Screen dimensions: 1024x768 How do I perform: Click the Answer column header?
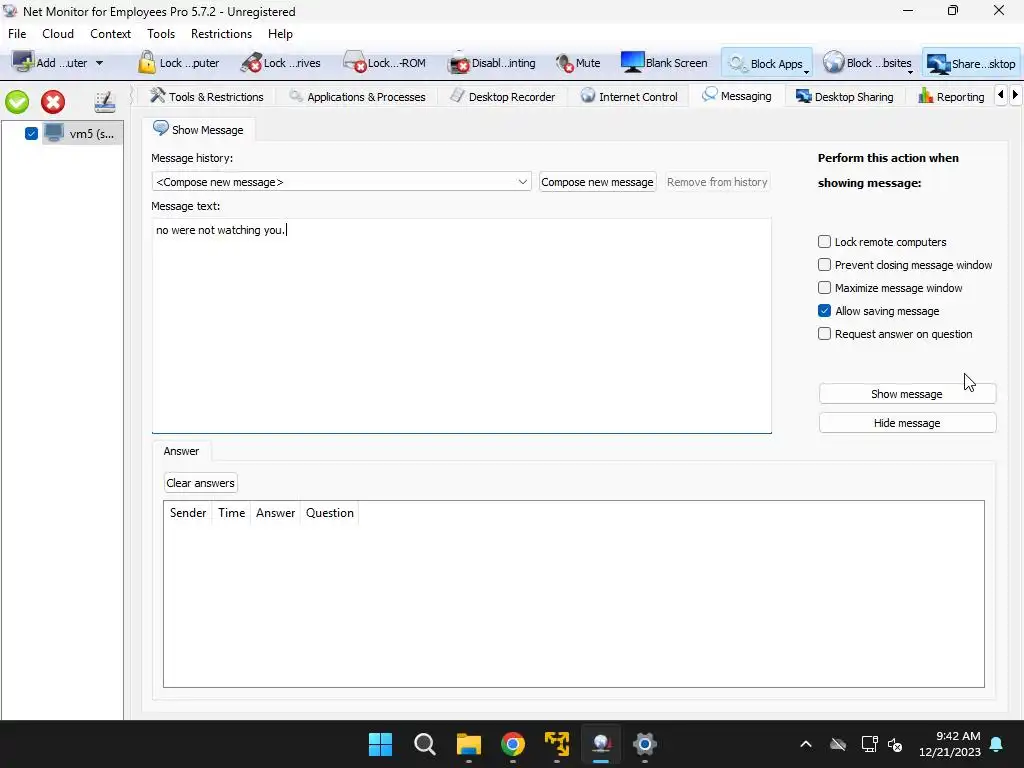[x=275, y=513]
